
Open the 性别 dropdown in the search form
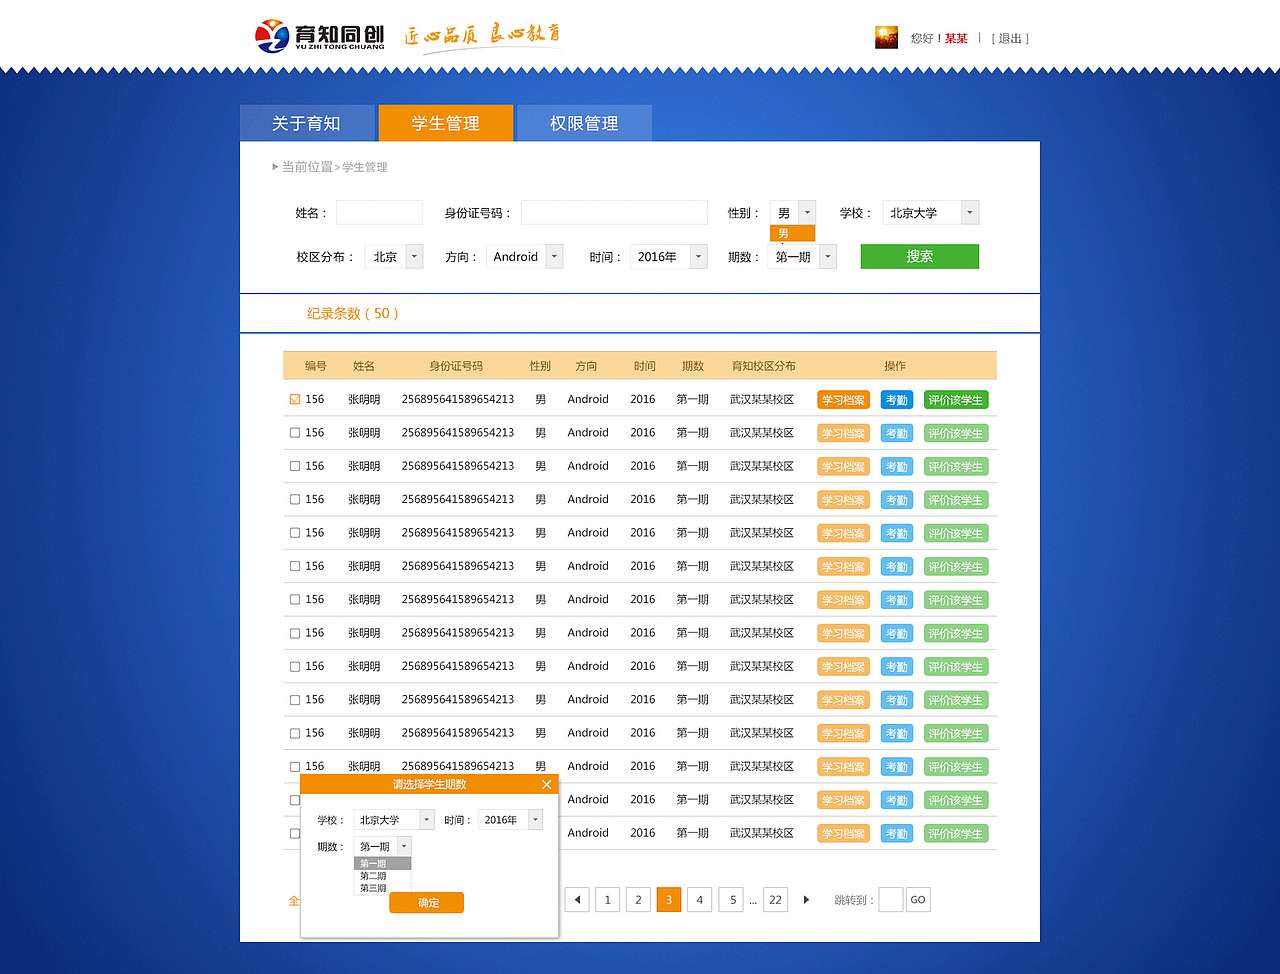tap(793, 213)
